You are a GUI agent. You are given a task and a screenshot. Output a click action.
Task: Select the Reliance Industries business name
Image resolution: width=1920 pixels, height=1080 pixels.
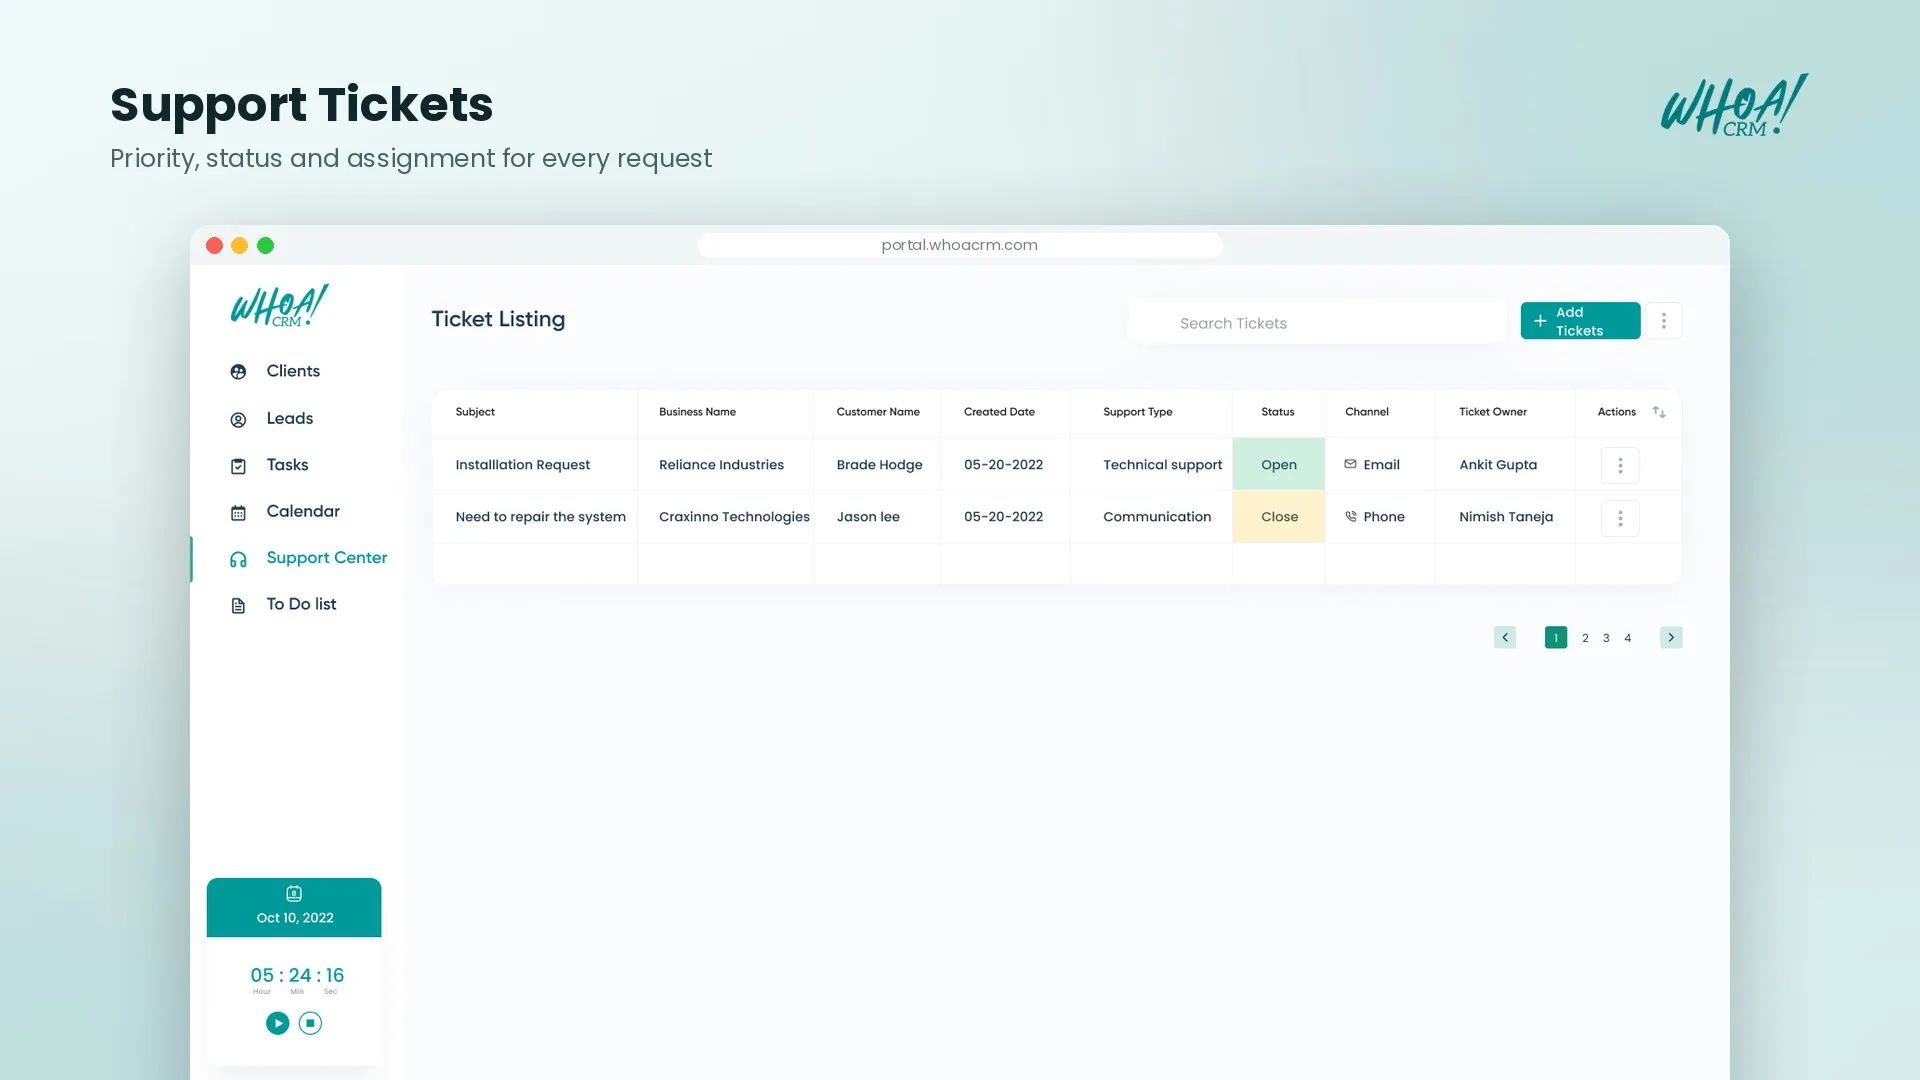click(721, 465)
